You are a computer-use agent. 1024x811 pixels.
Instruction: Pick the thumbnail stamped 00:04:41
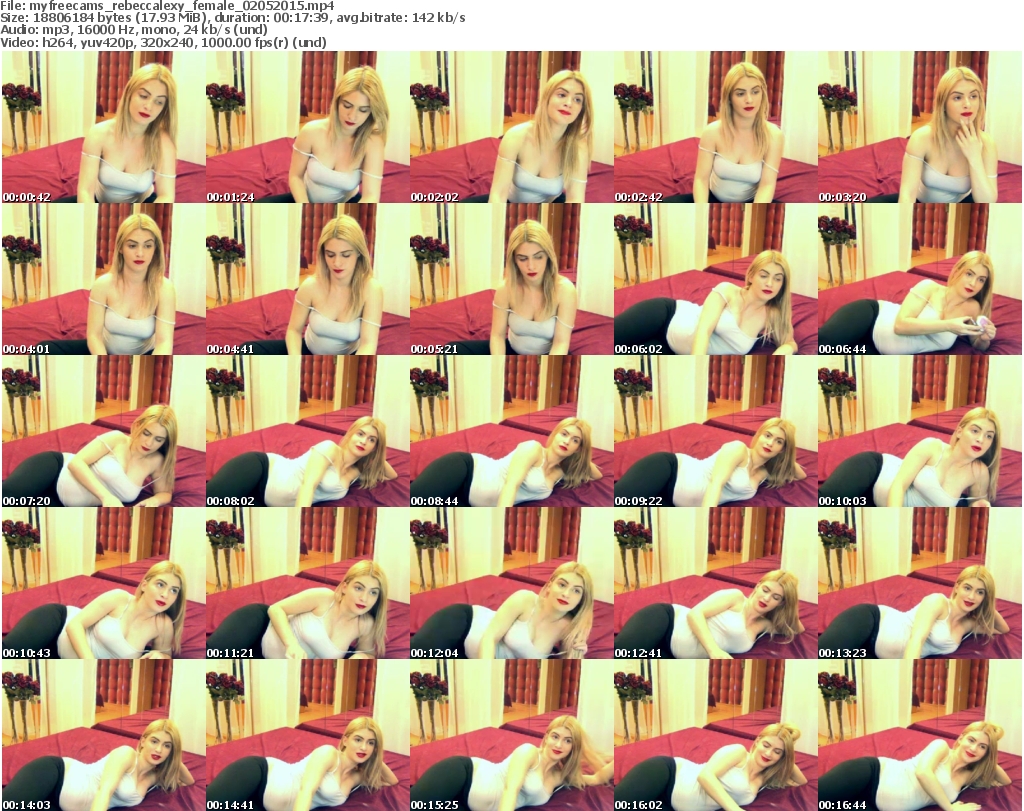pyautogui.click(x=308, y=279)
